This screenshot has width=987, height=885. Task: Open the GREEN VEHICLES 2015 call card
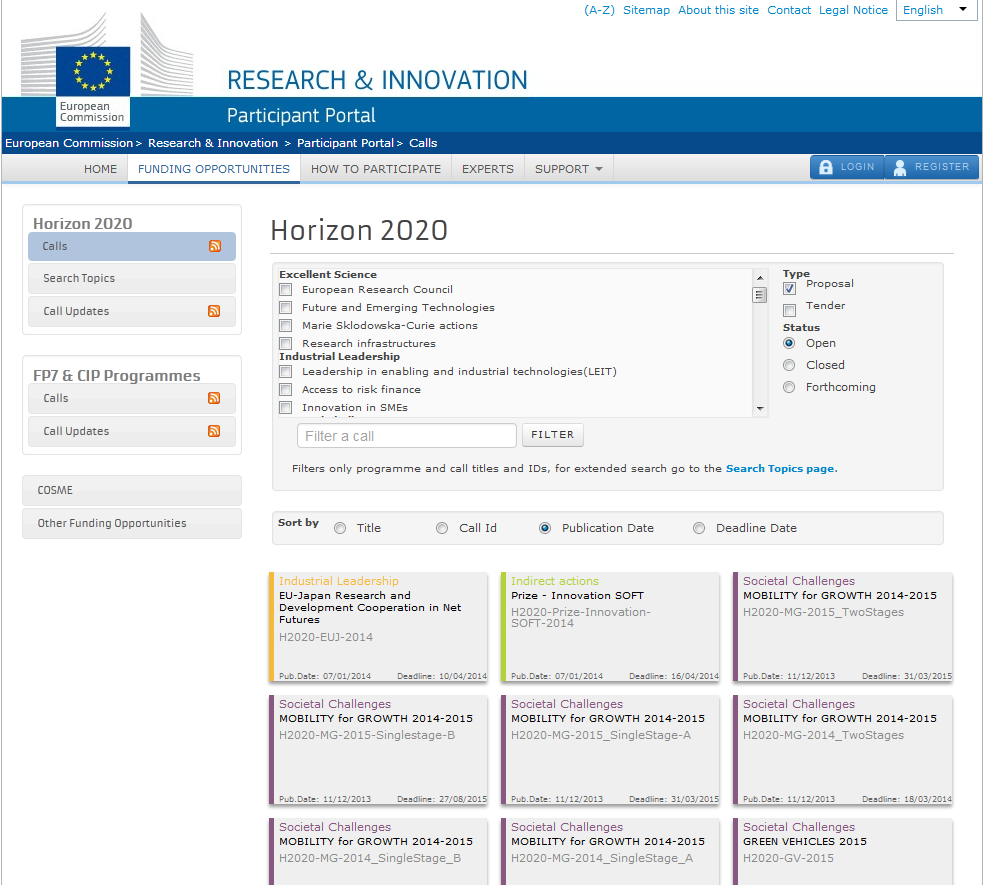point(843,852)
